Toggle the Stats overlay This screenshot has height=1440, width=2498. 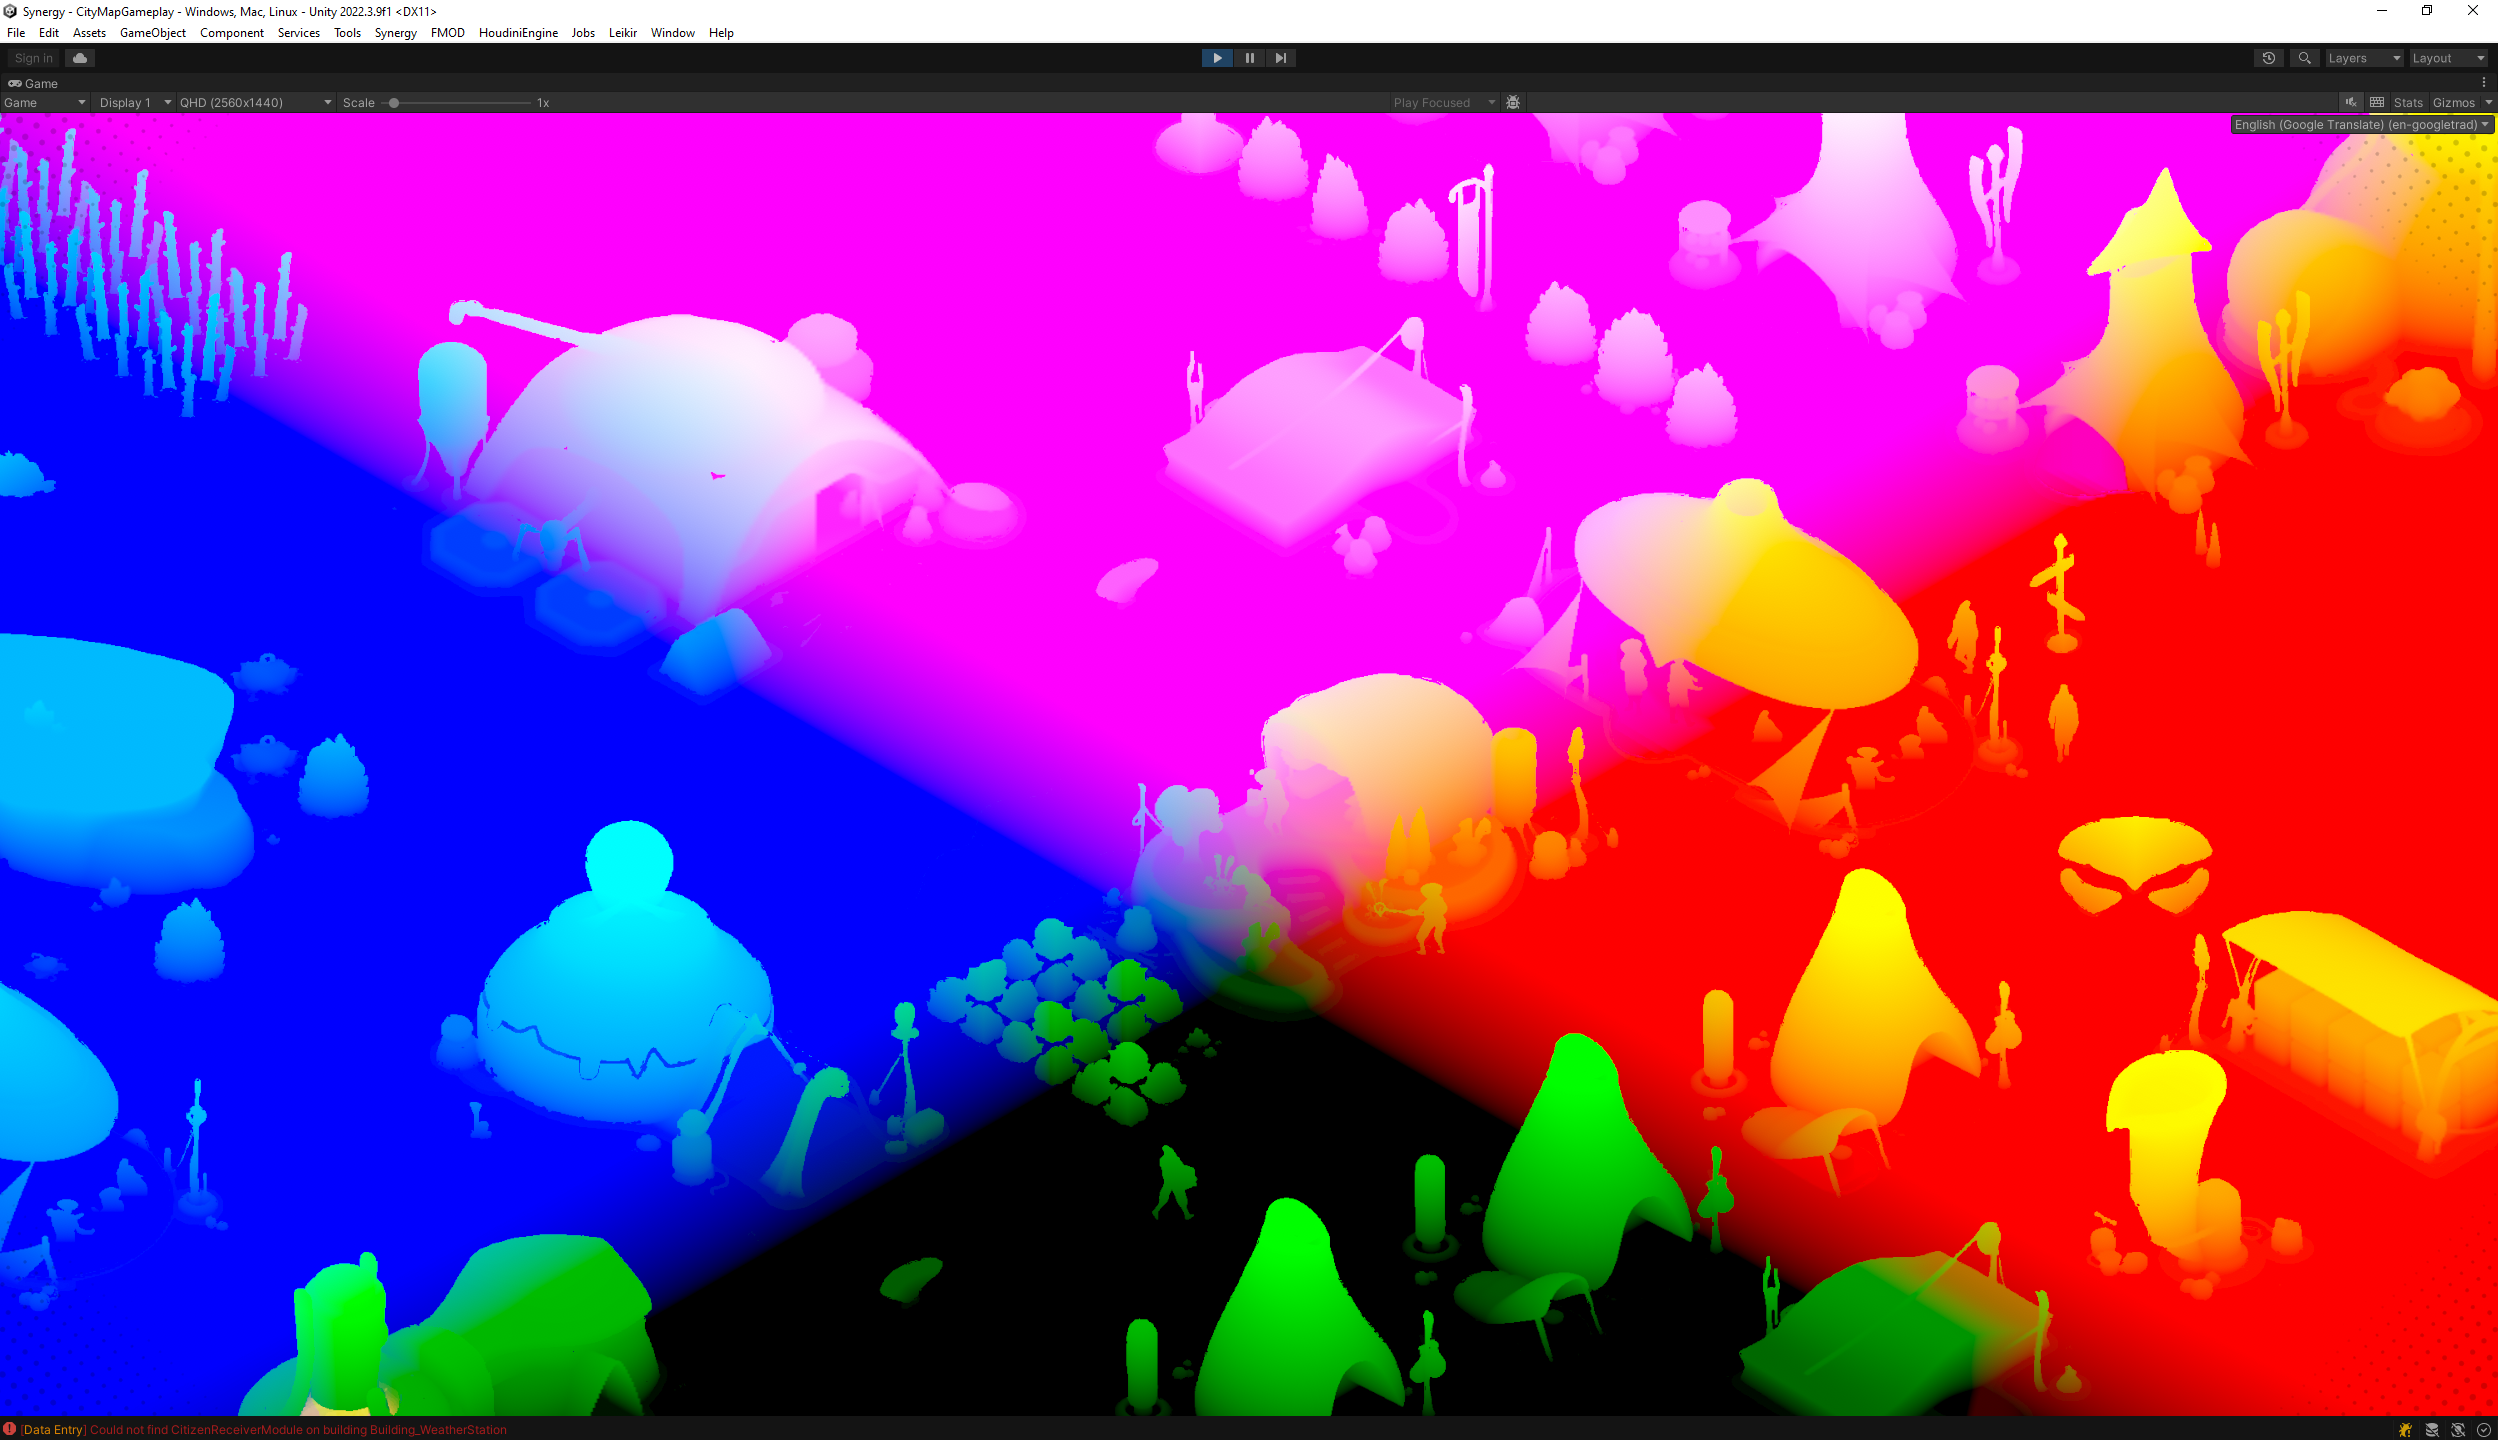coord(2408,102)
